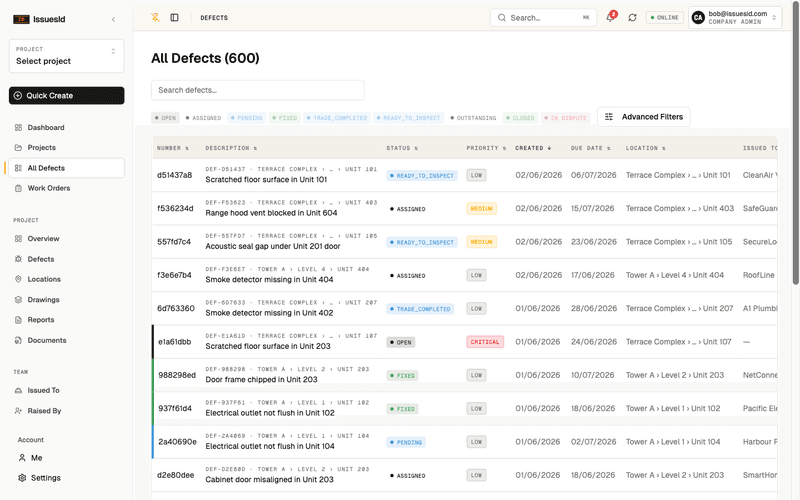Click the CRITICAL priority badge
This screenshot has height=500, width=800.
tap(485, 342)
